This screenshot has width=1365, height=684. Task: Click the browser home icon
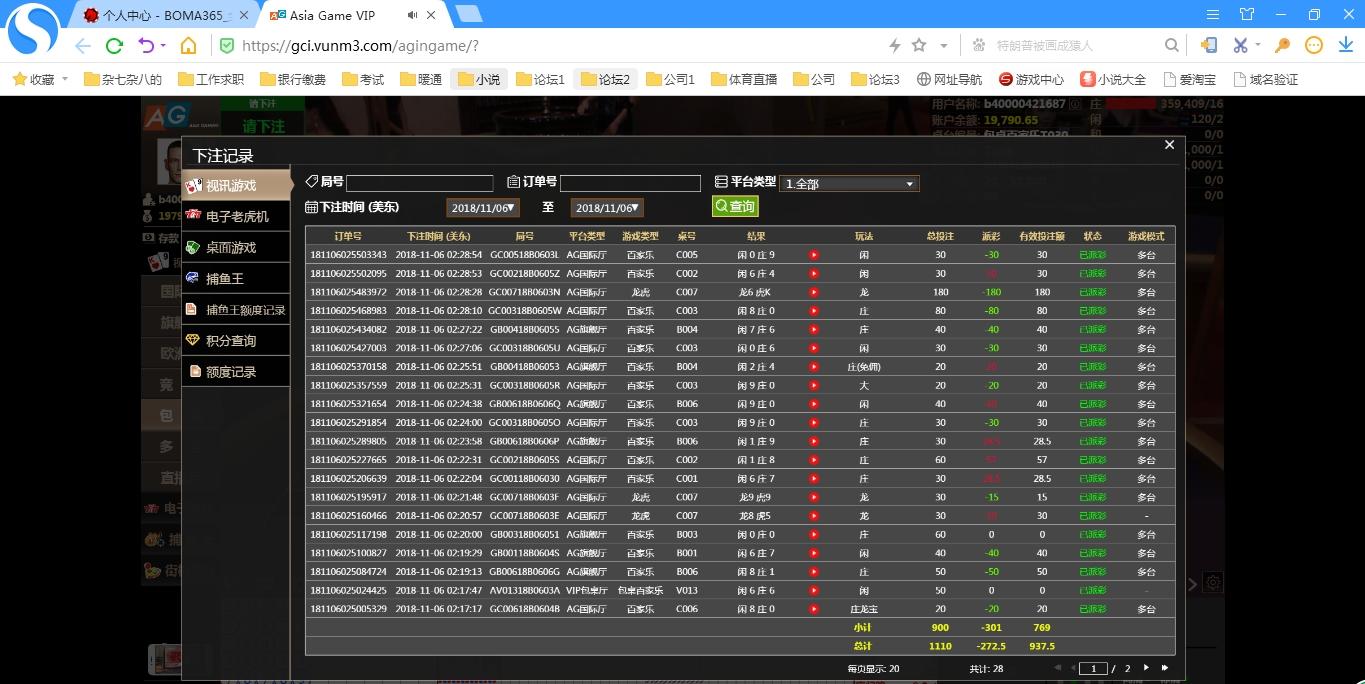tap(188, 46)
